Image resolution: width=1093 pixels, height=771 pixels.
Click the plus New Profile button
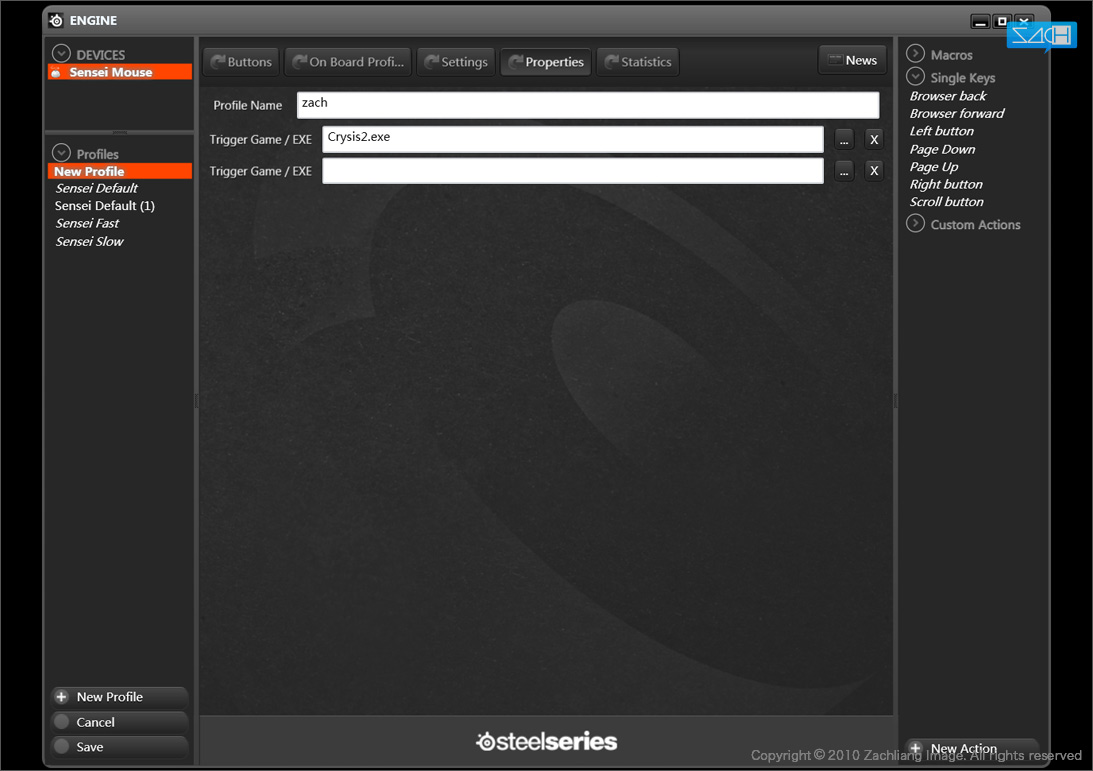tap(119, 697)
